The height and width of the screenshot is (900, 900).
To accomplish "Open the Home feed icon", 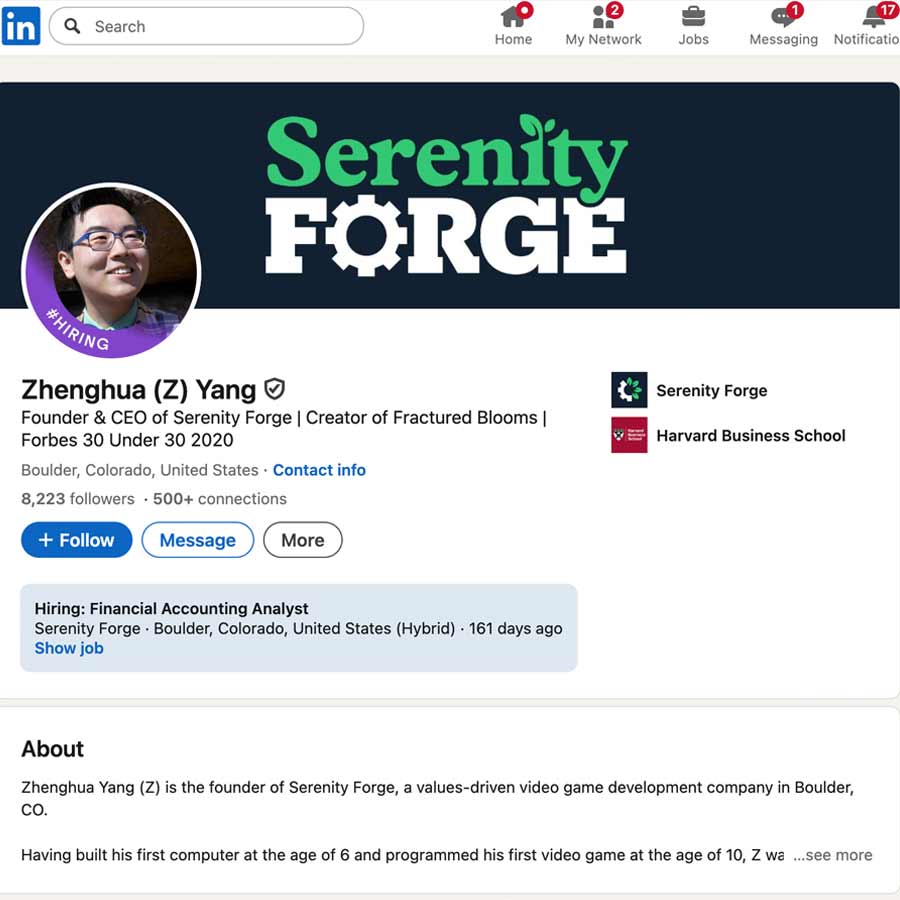I will [513, 17].
